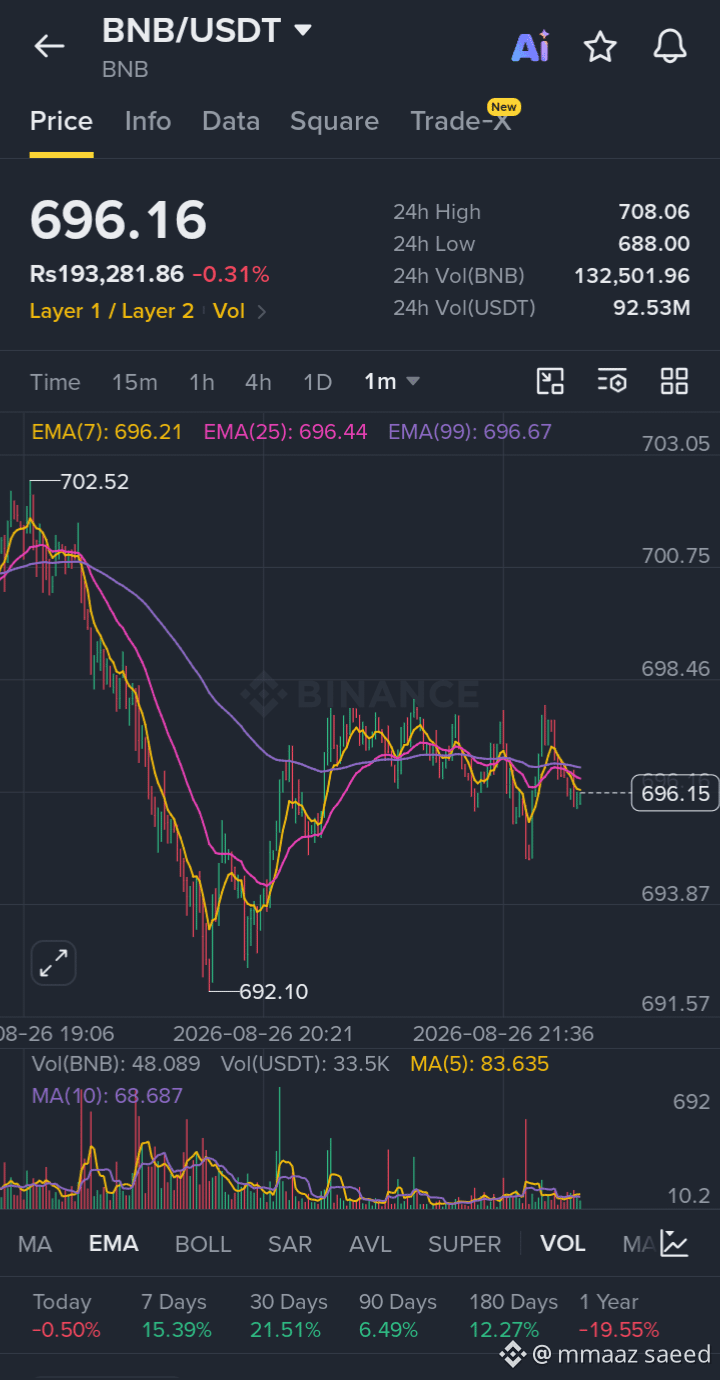The height and width of the screenshot is (1380, 720).
Task: Expand chart to fullscreen
Action: [53, 964]
